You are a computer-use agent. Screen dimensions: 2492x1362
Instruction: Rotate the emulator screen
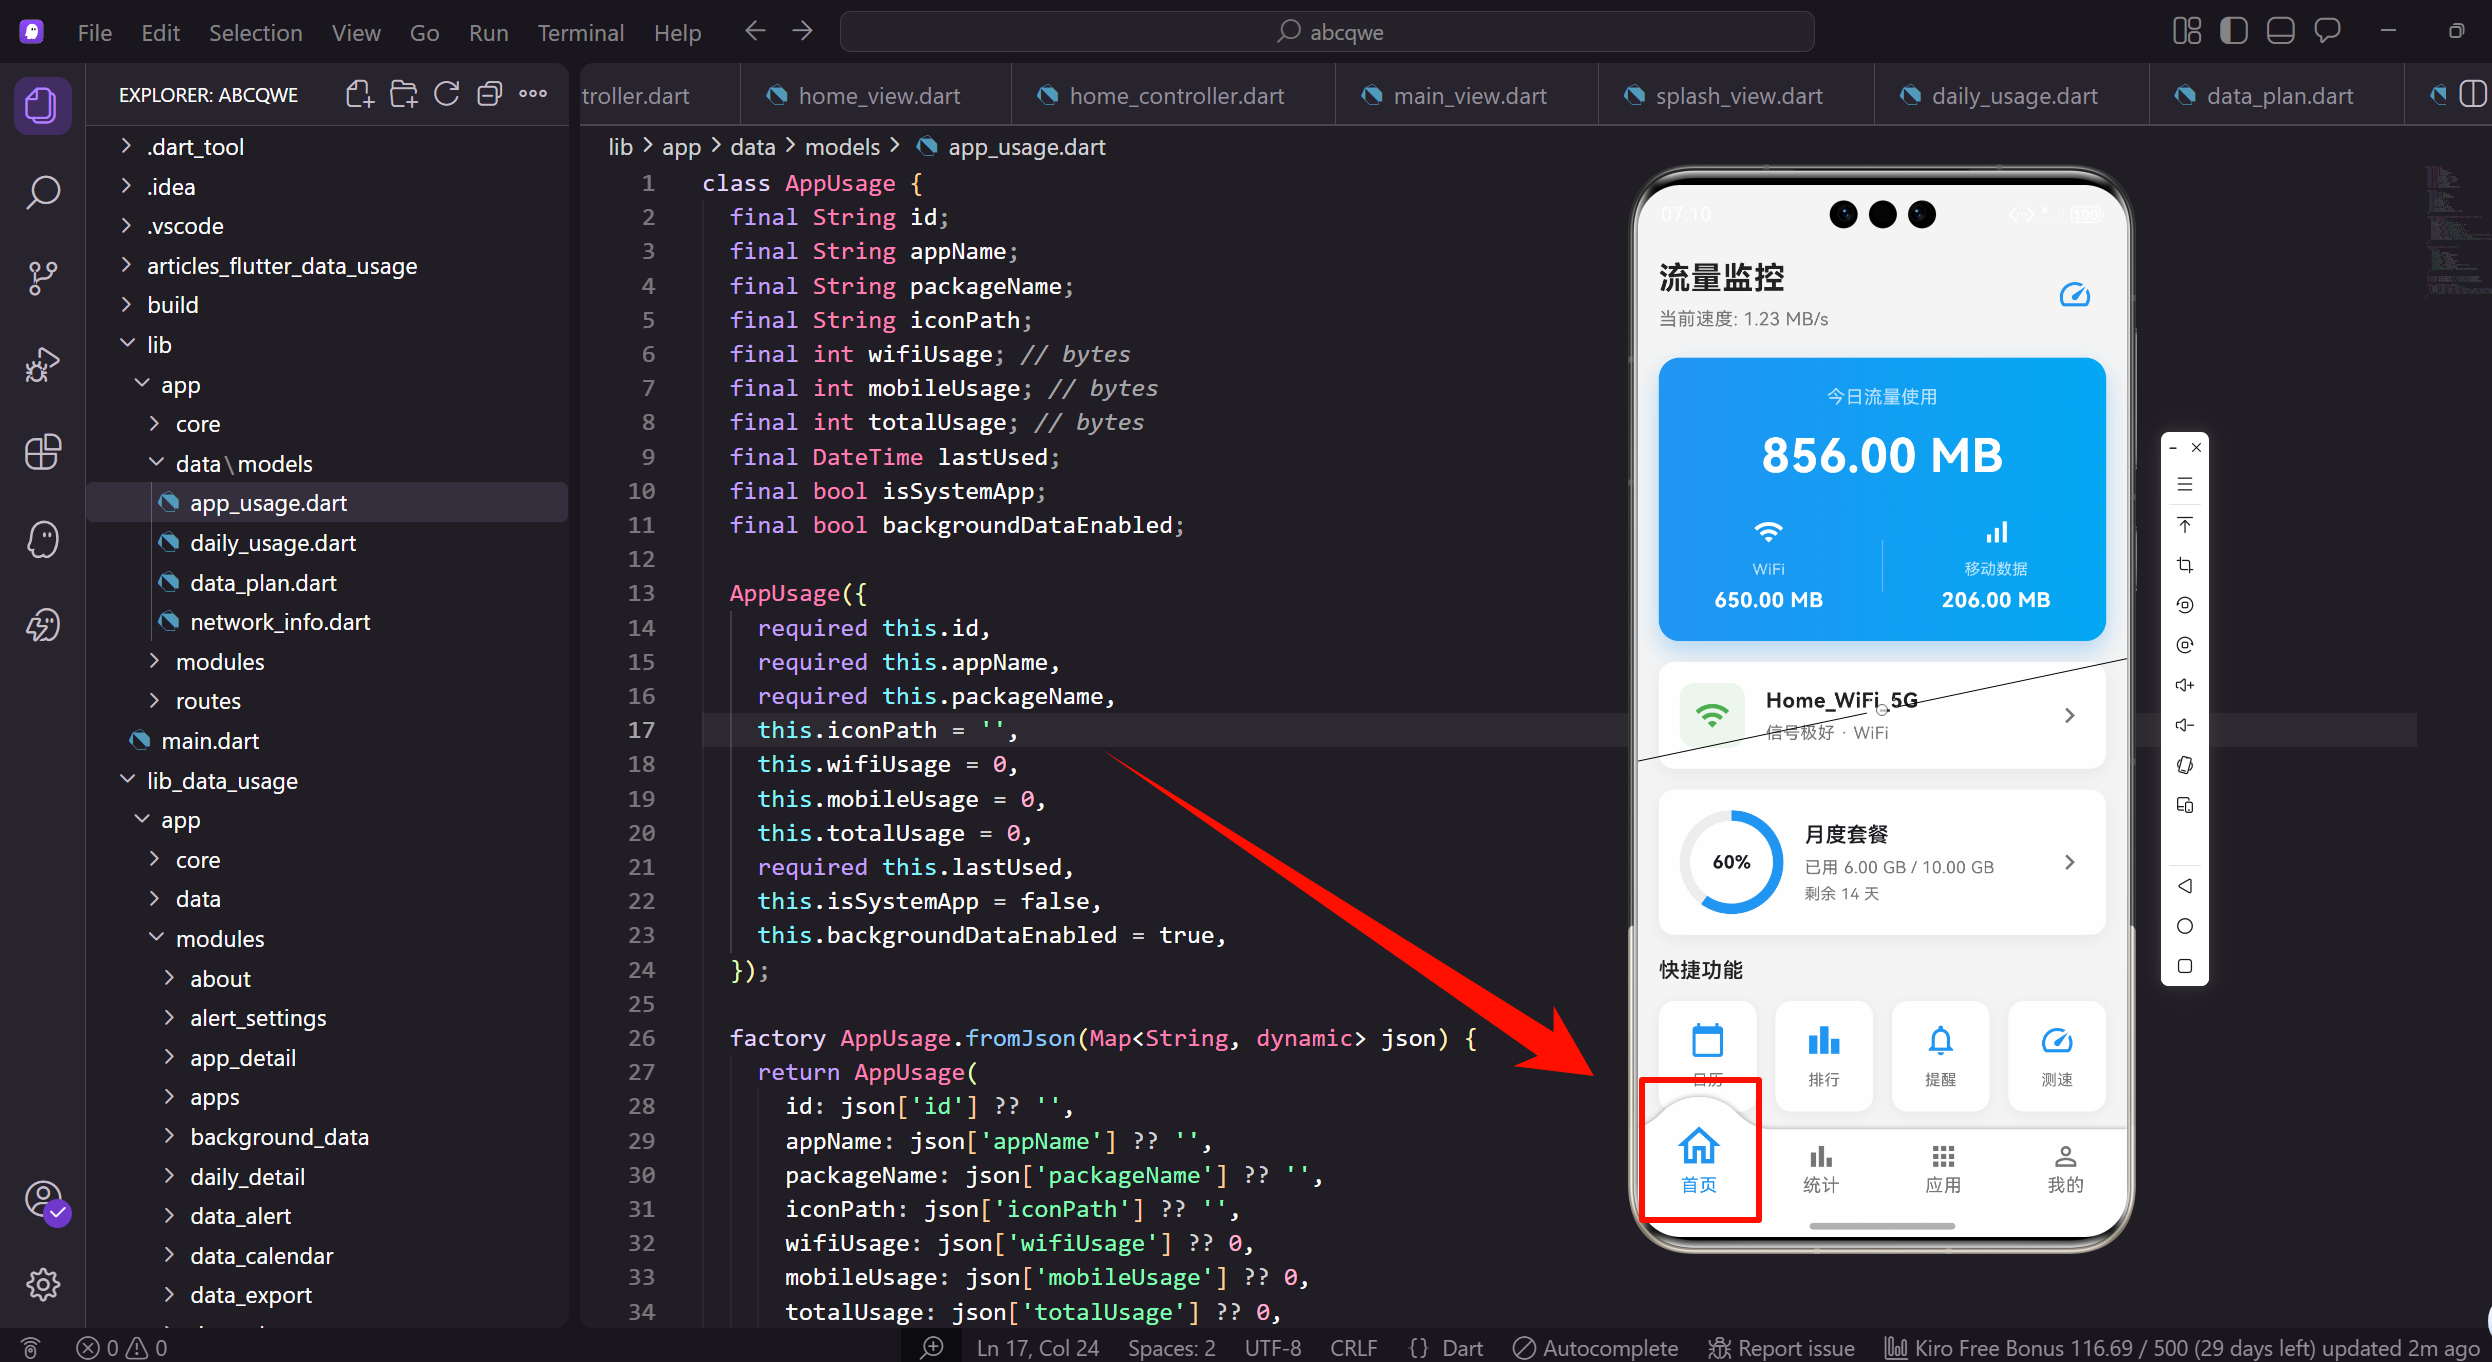pyautogui.click(x=2185, y=765)
